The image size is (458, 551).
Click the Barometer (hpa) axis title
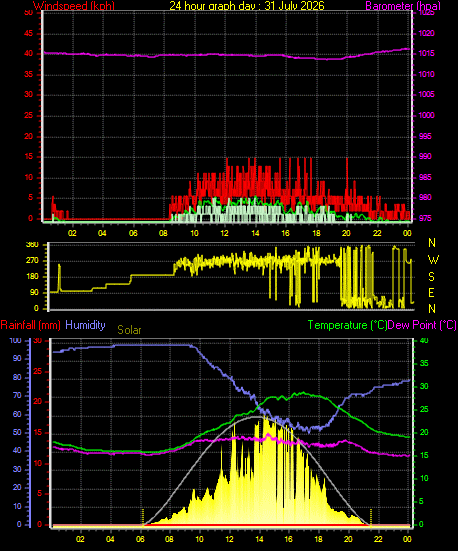[x=403, y=6]
